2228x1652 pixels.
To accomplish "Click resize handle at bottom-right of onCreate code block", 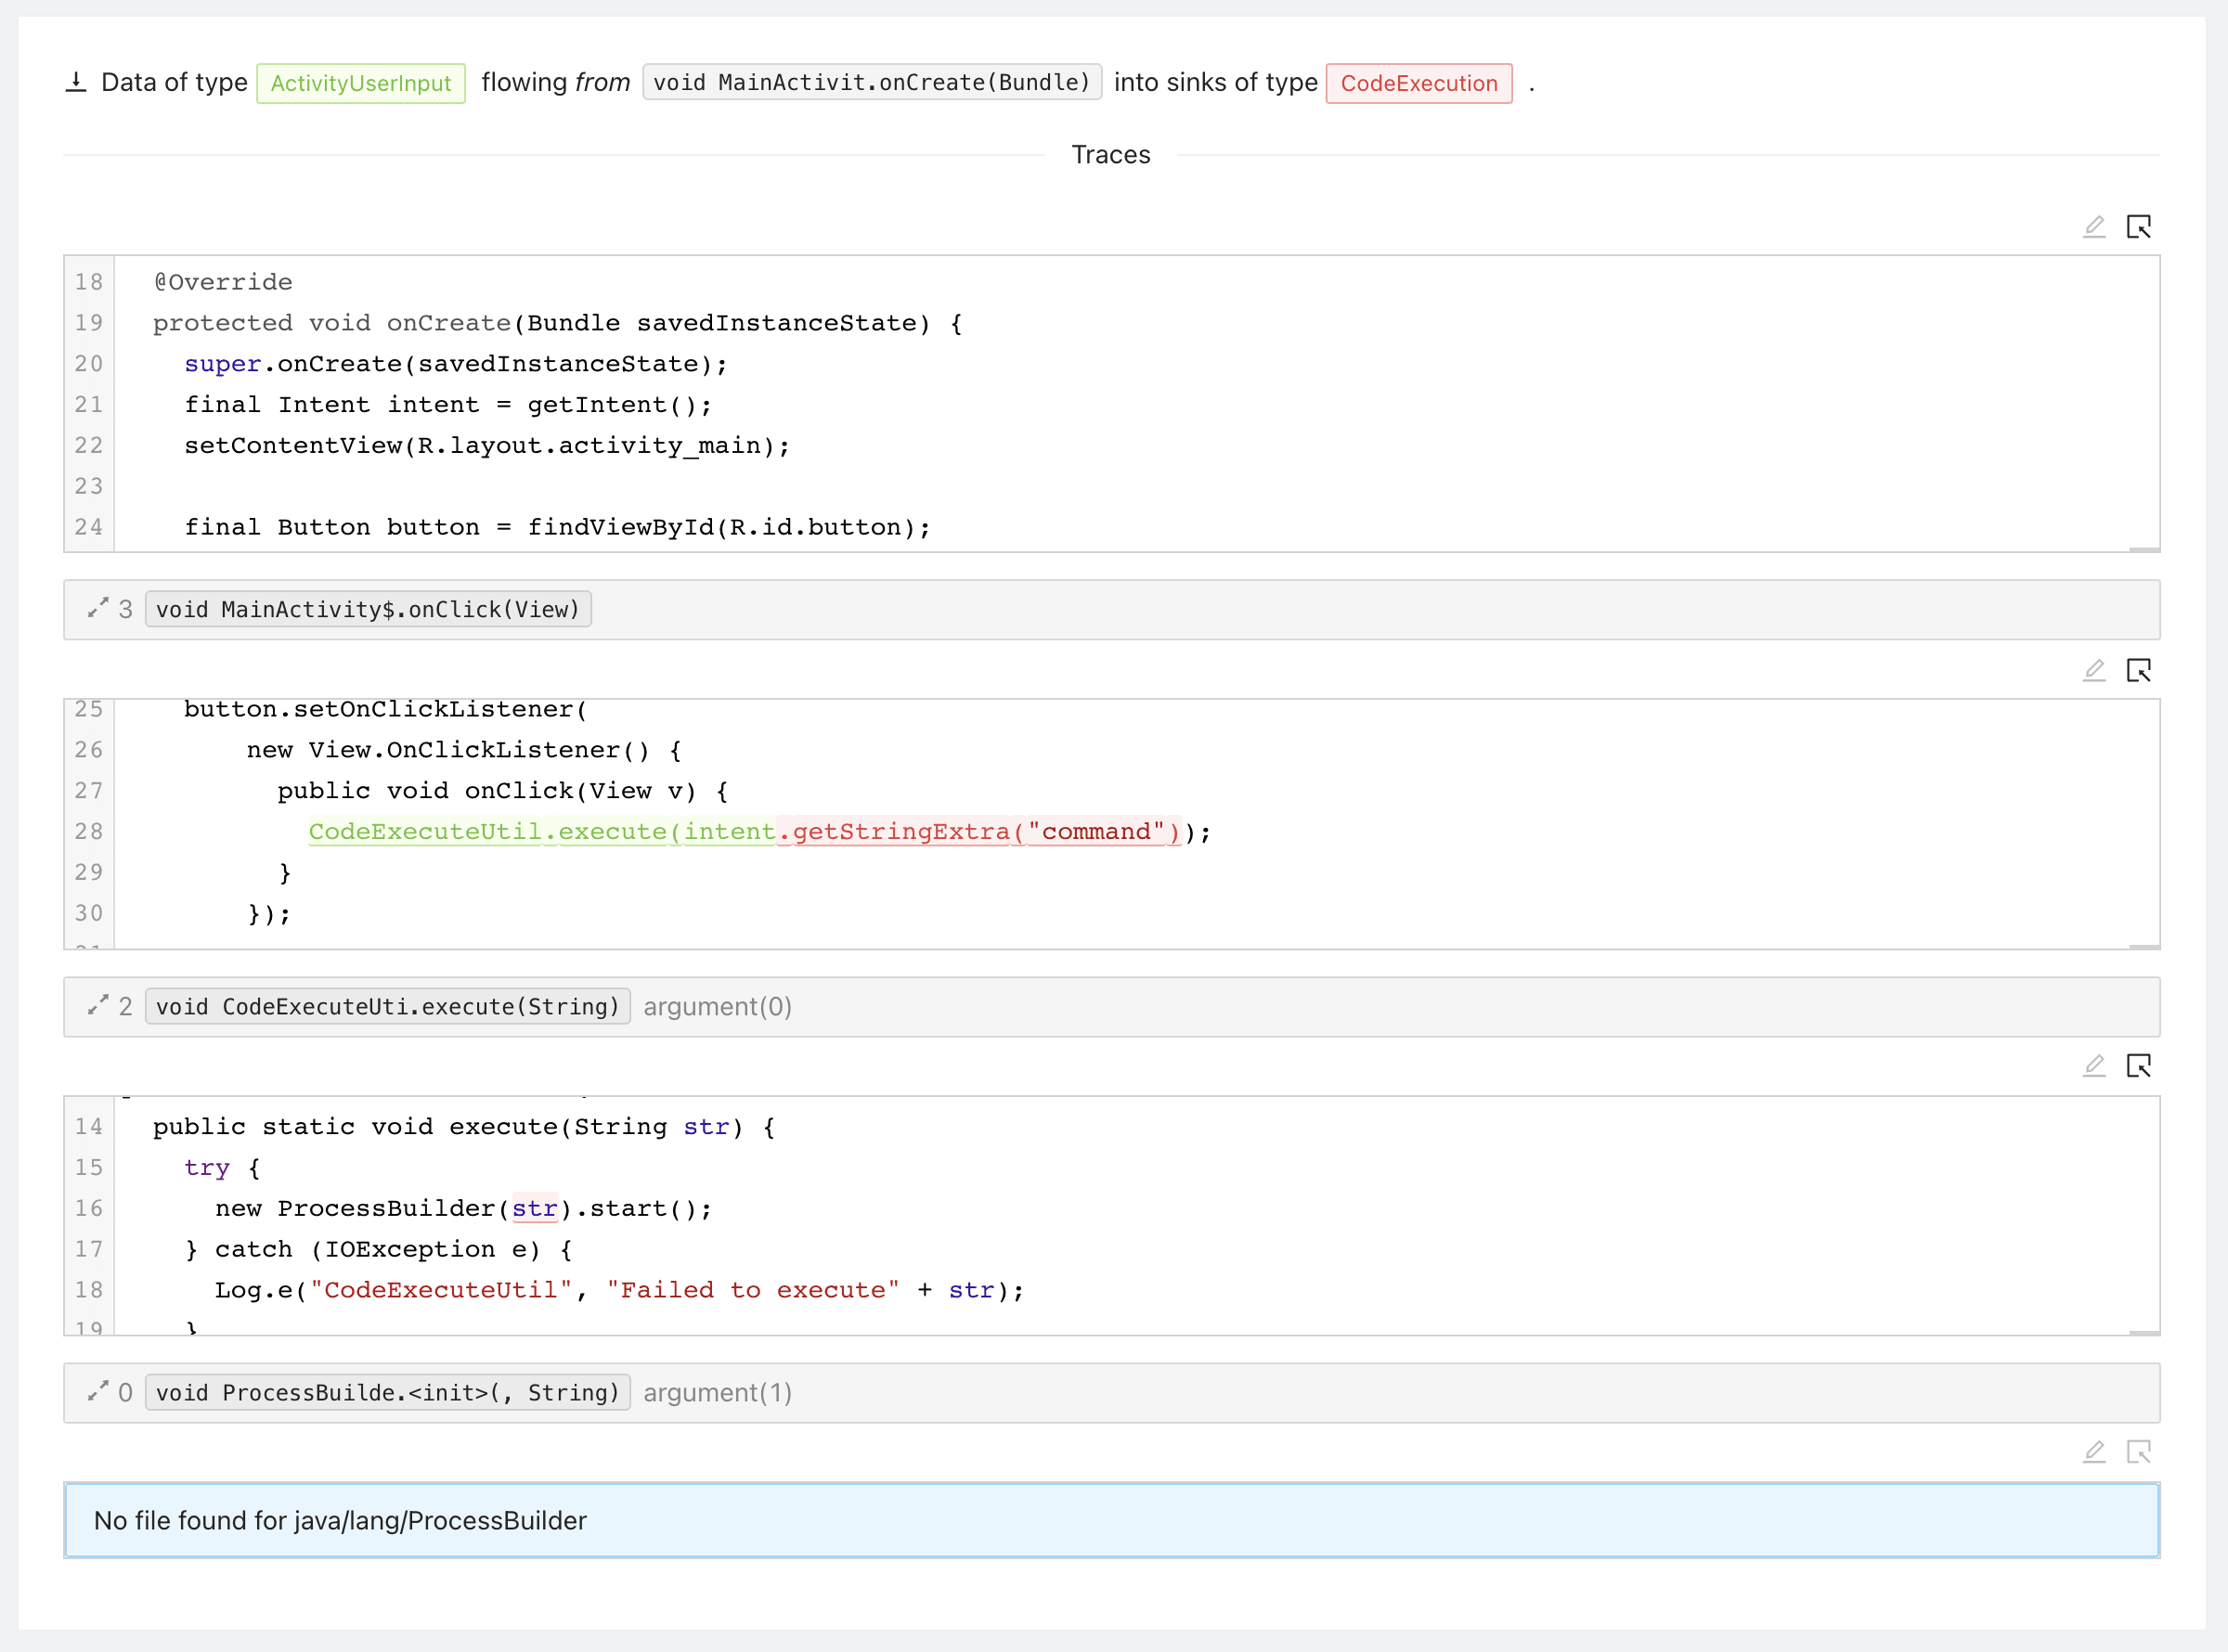I will (x=2144, y=549).
